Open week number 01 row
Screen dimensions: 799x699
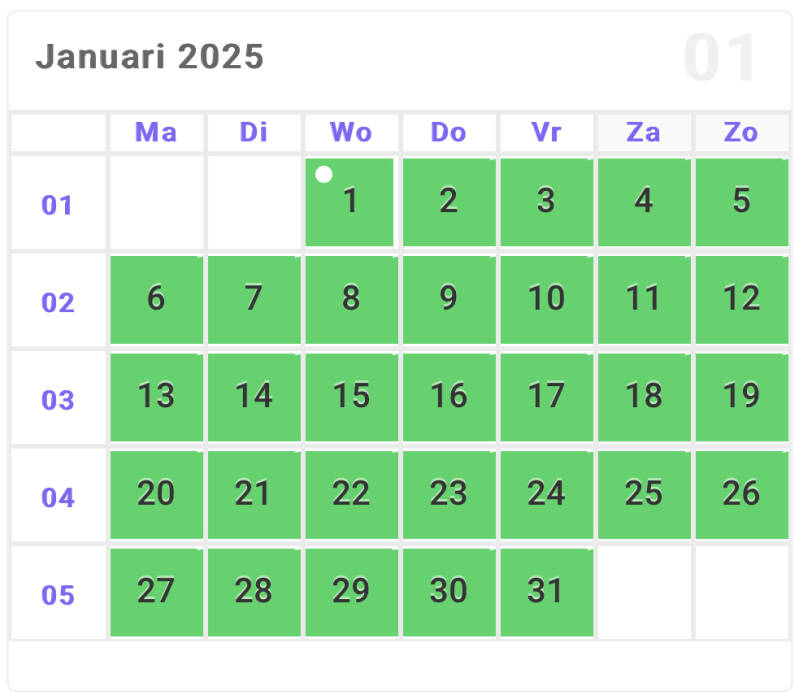(58, 206)
